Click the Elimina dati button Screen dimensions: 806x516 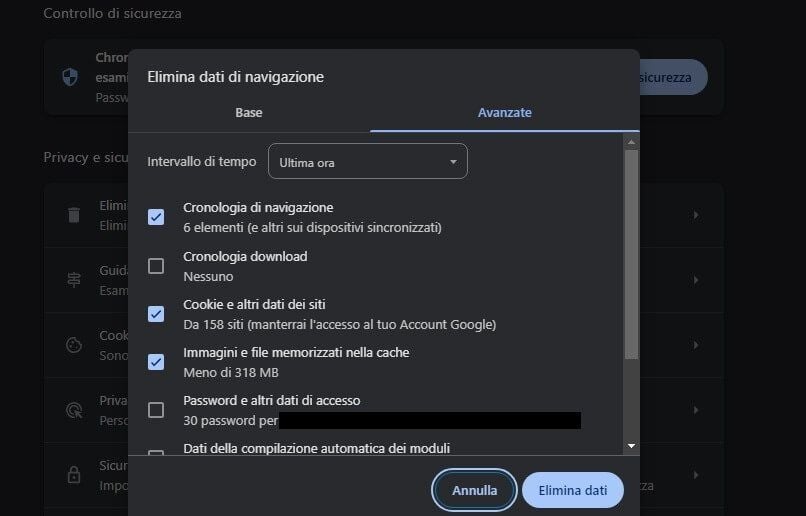click(572, 491)
